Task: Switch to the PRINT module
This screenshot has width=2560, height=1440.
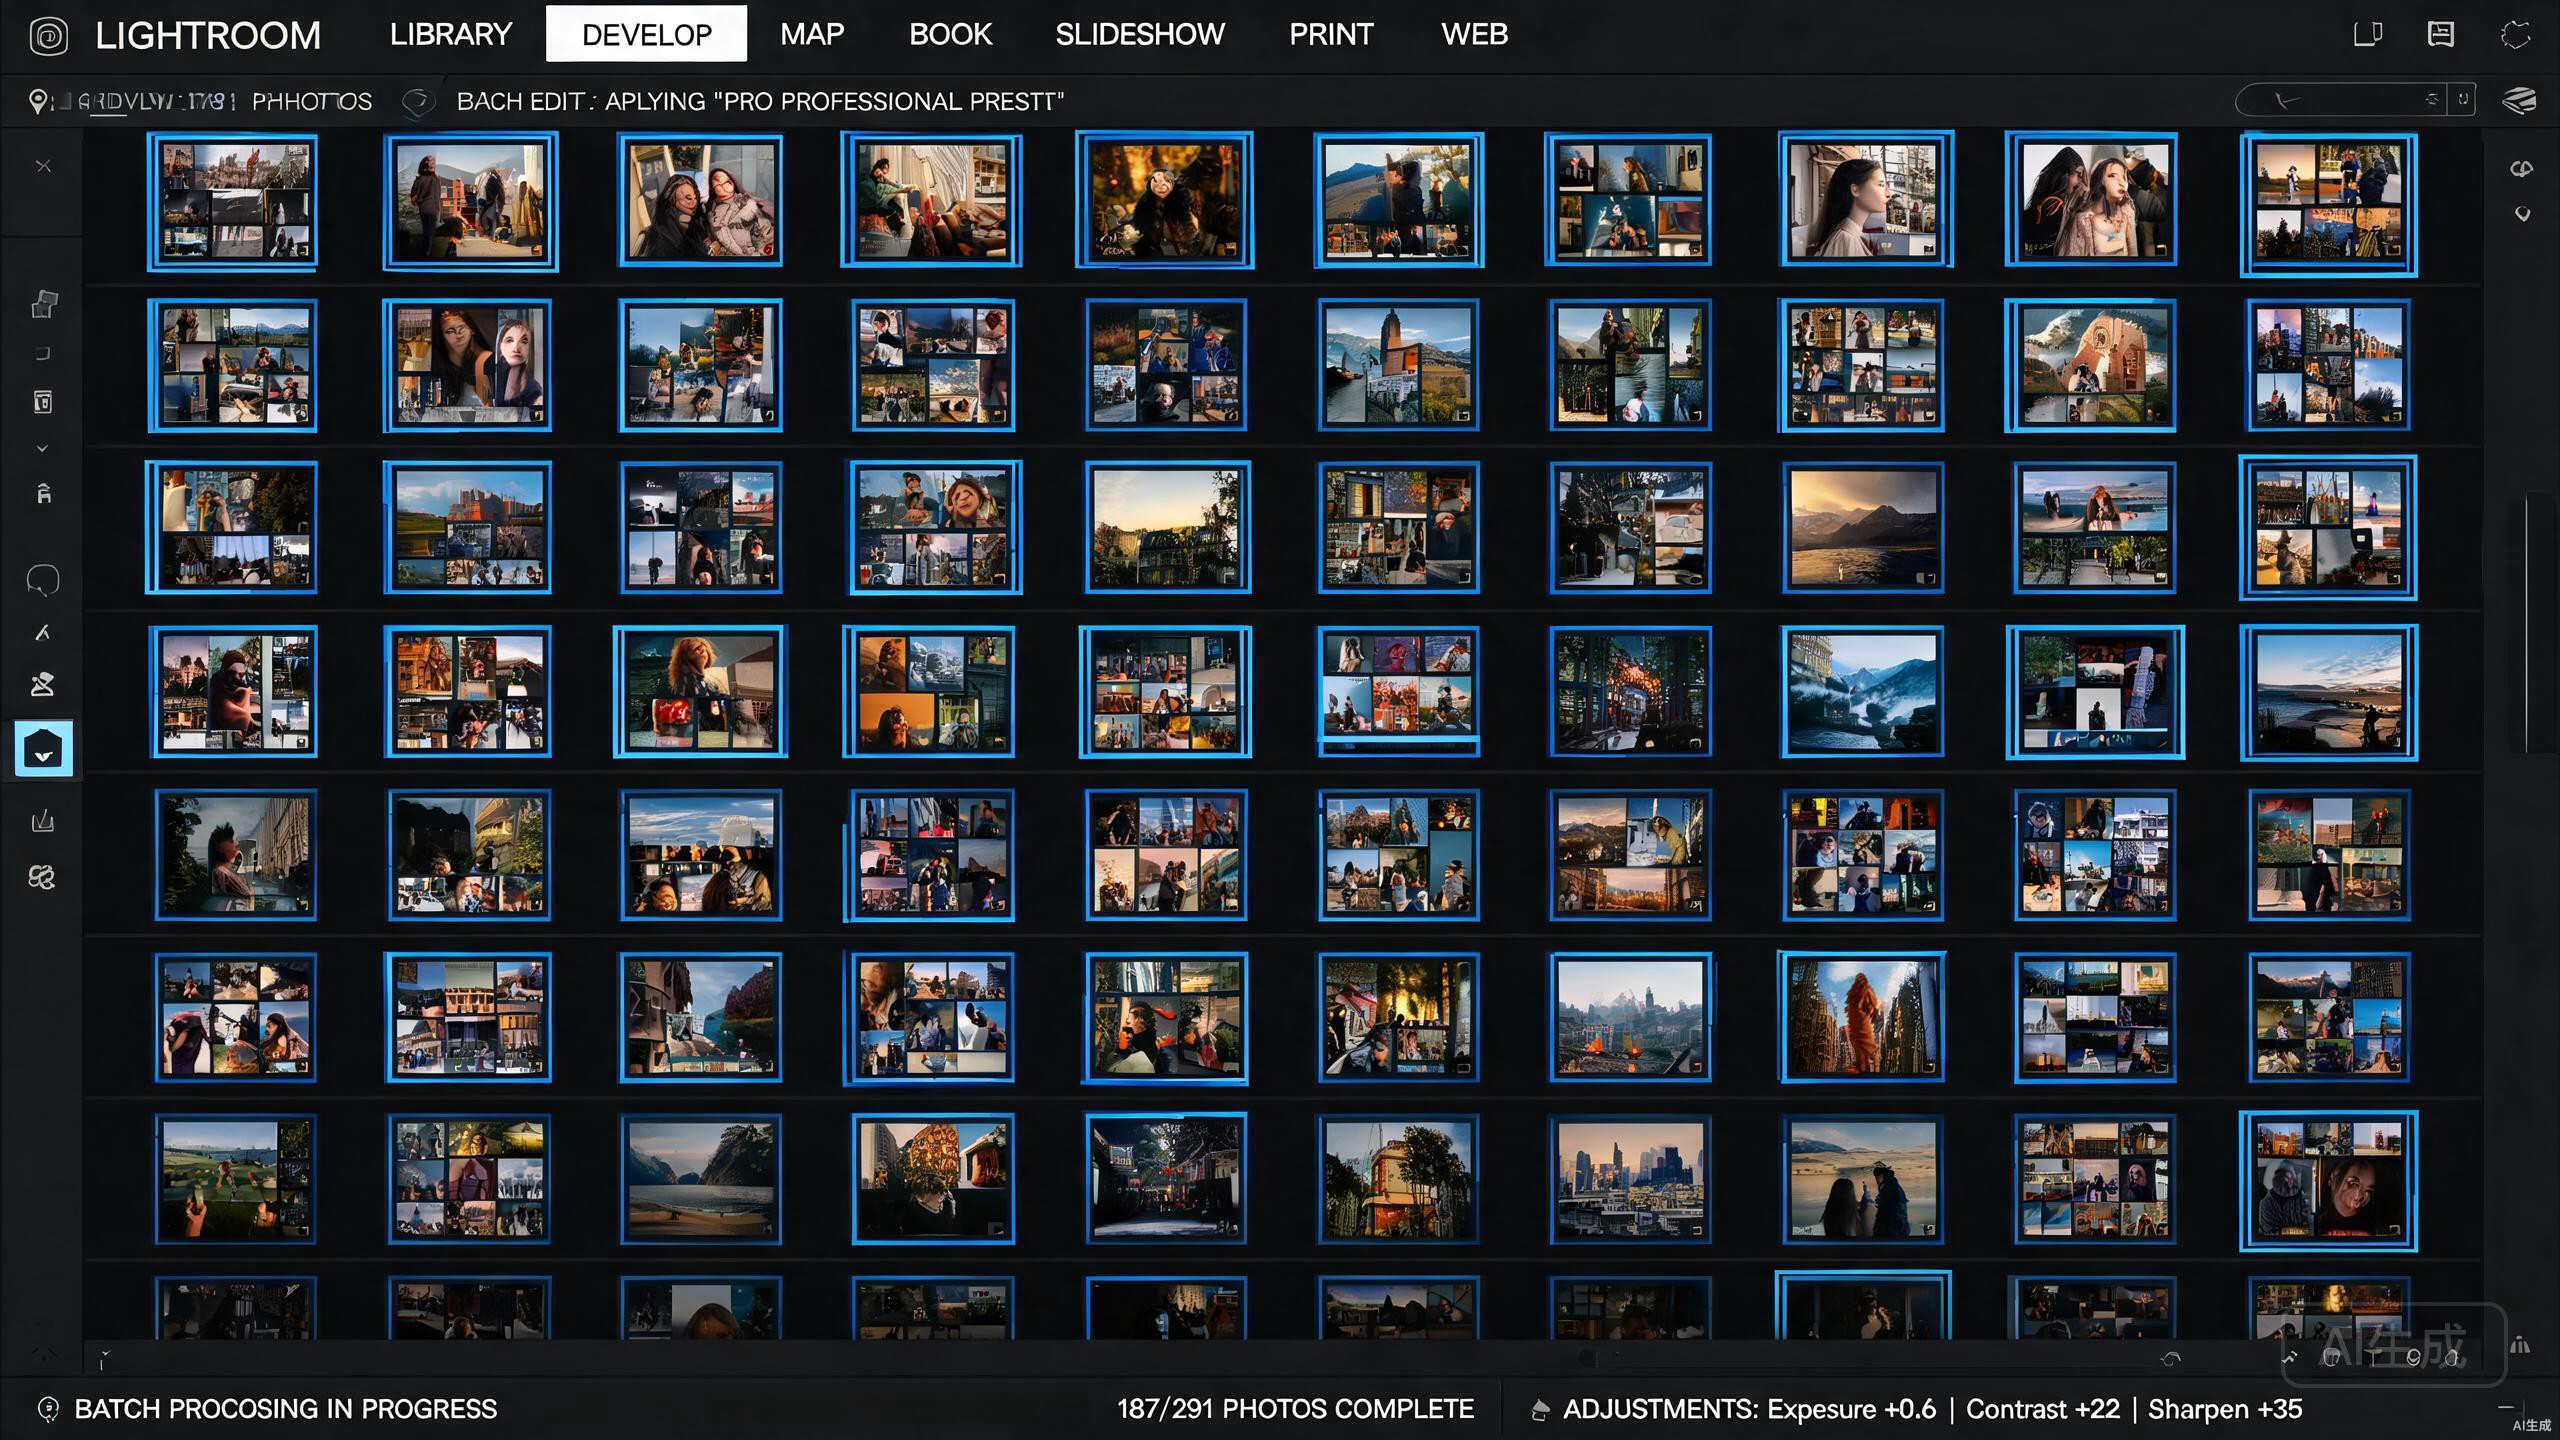Action: click(x=1331, y=34)
